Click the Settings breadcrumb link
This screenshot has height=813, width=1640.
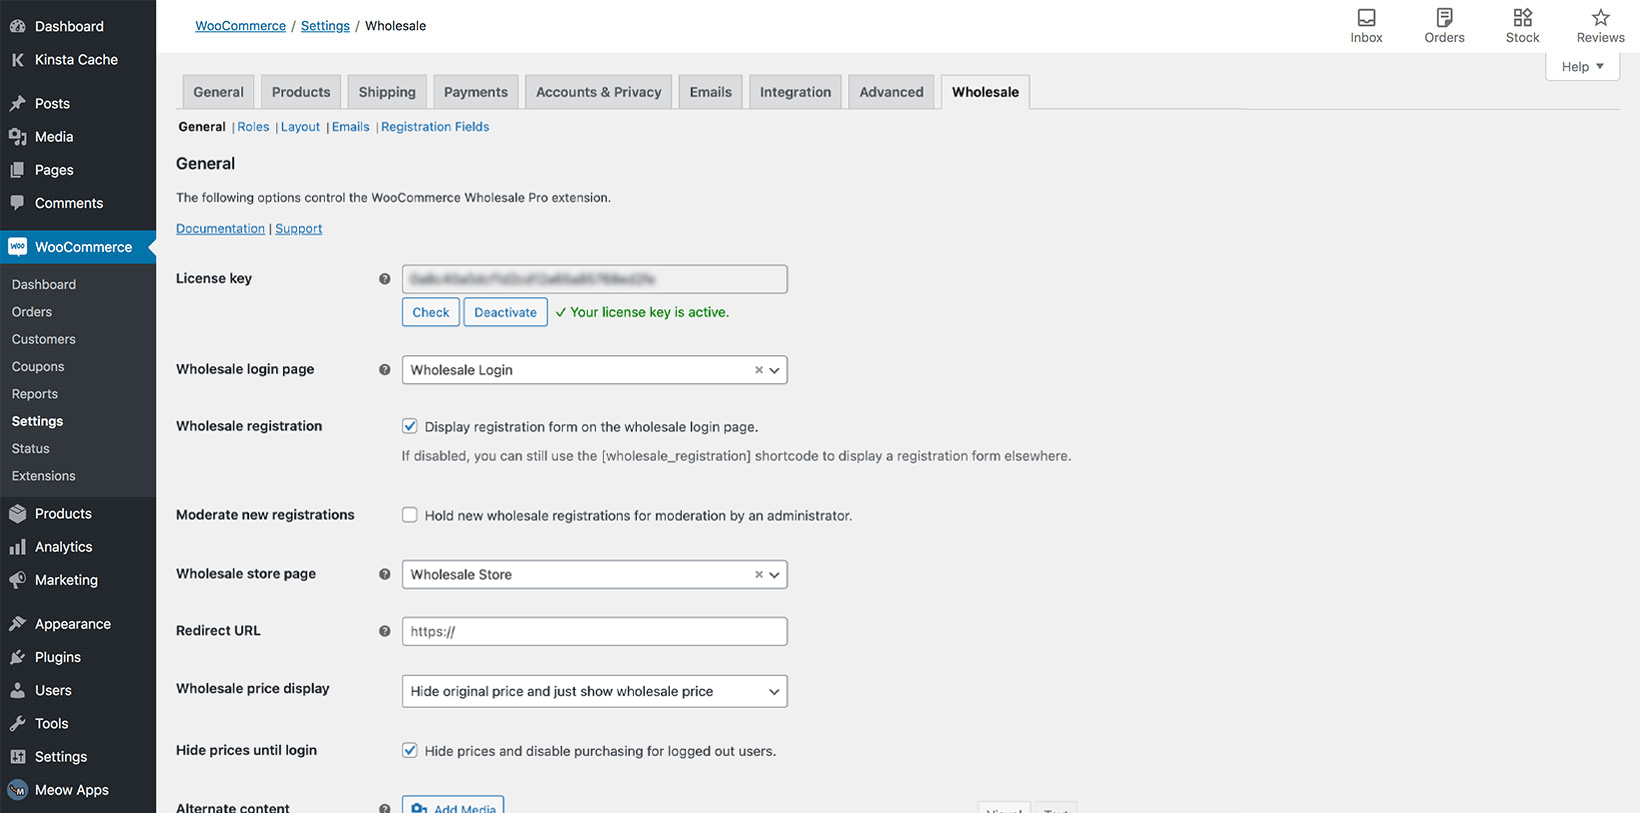click(x=325, y=26)
